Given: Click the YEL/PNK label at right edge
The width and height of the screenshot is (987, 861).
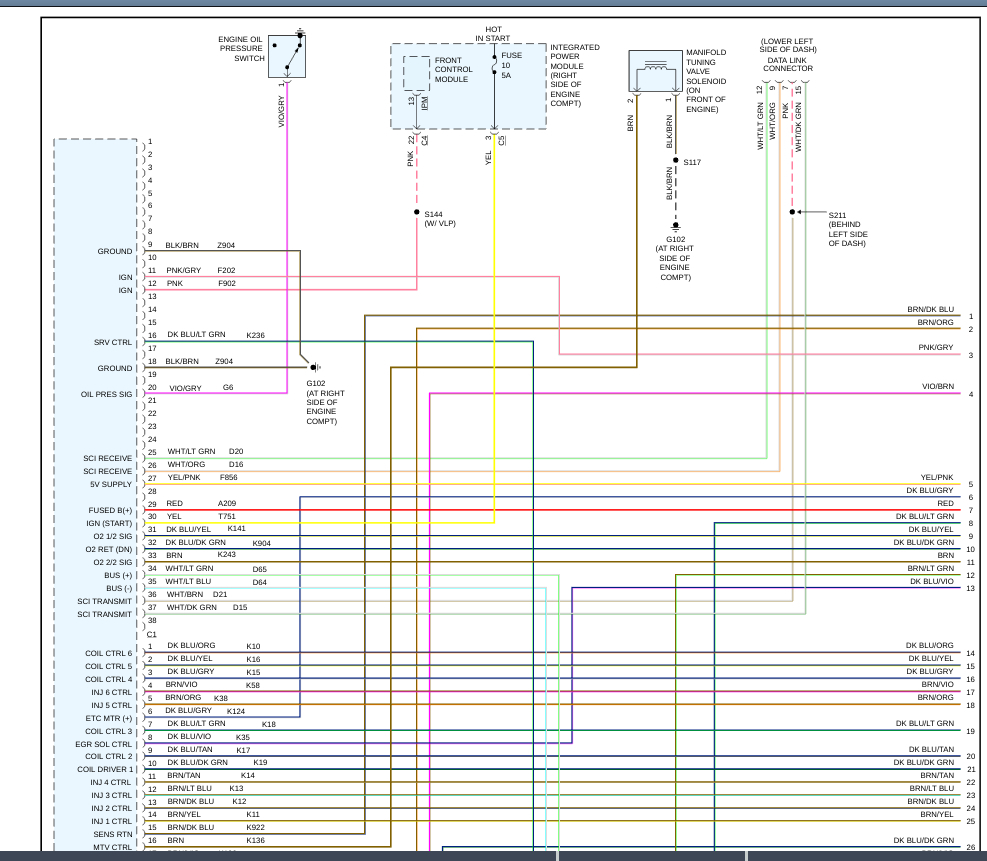Looking at the screenshot, I should (936, 478).
